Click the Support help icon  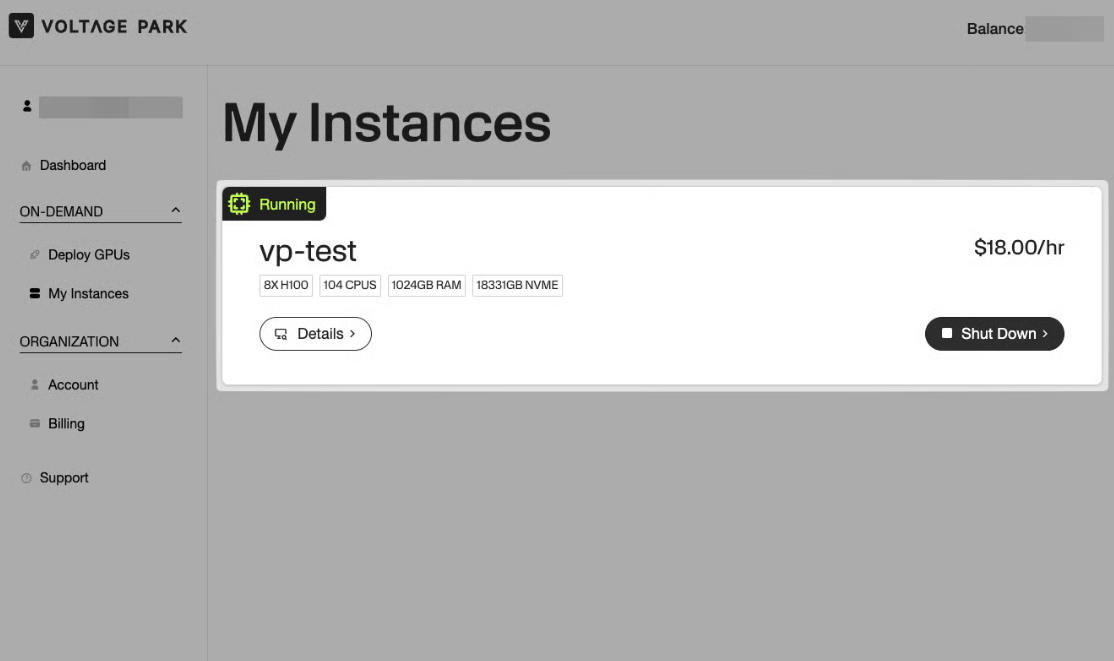click(x=27, y=478)
